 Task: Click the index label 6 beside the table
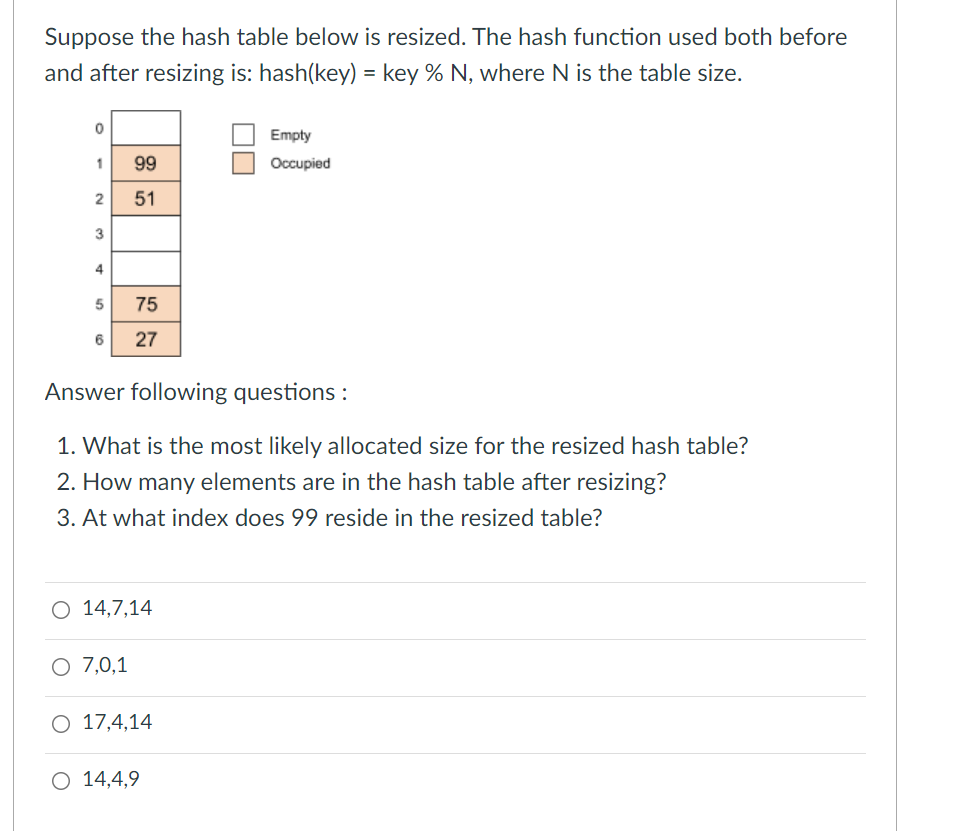click(x=98, y=337)
